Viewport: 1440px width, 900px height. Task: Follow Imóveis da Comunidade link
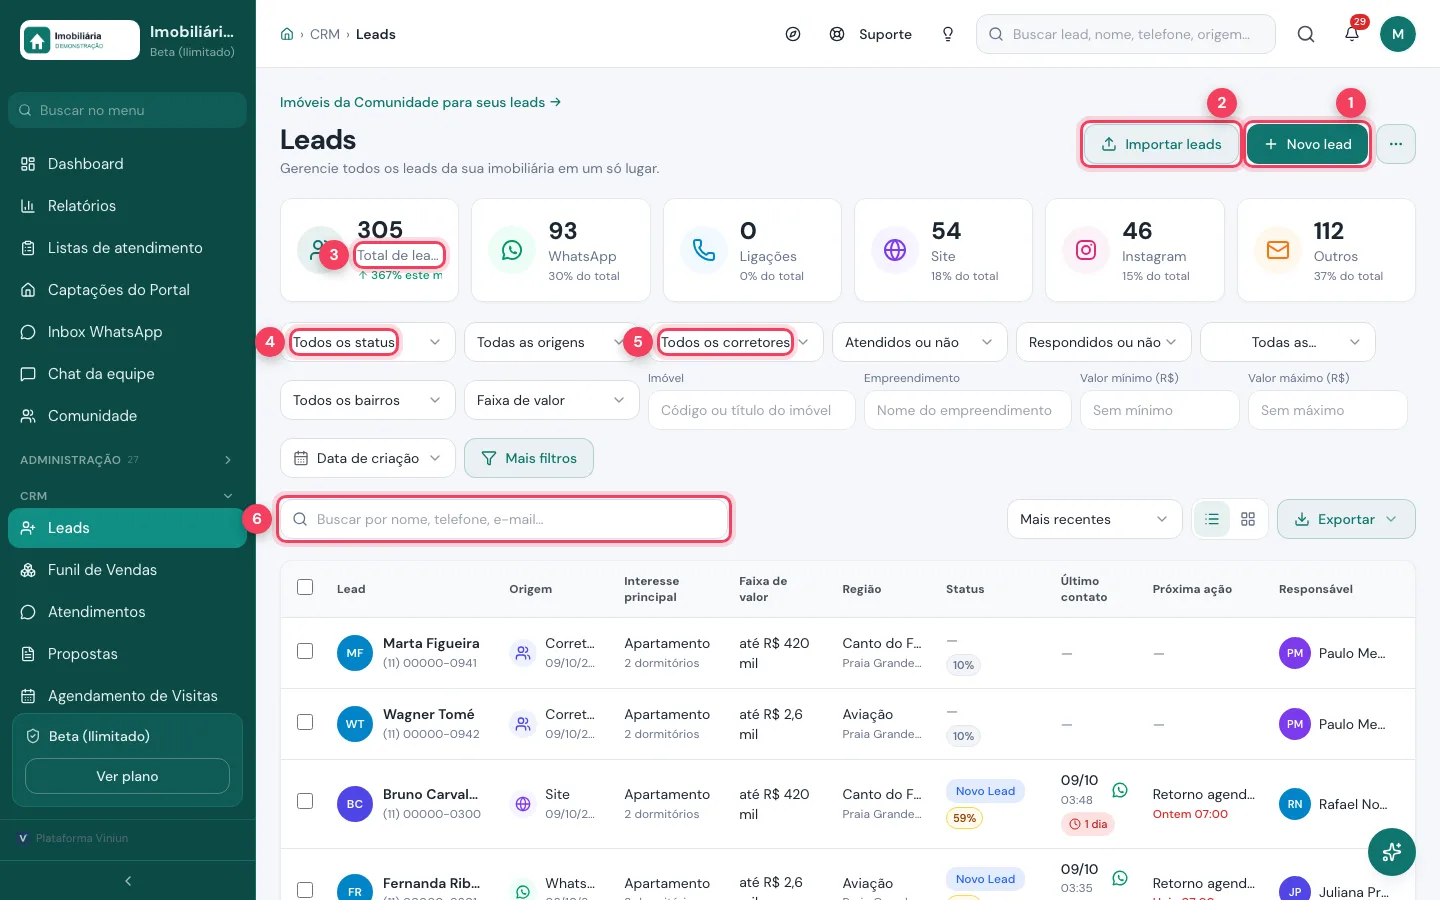coord(420,102)
